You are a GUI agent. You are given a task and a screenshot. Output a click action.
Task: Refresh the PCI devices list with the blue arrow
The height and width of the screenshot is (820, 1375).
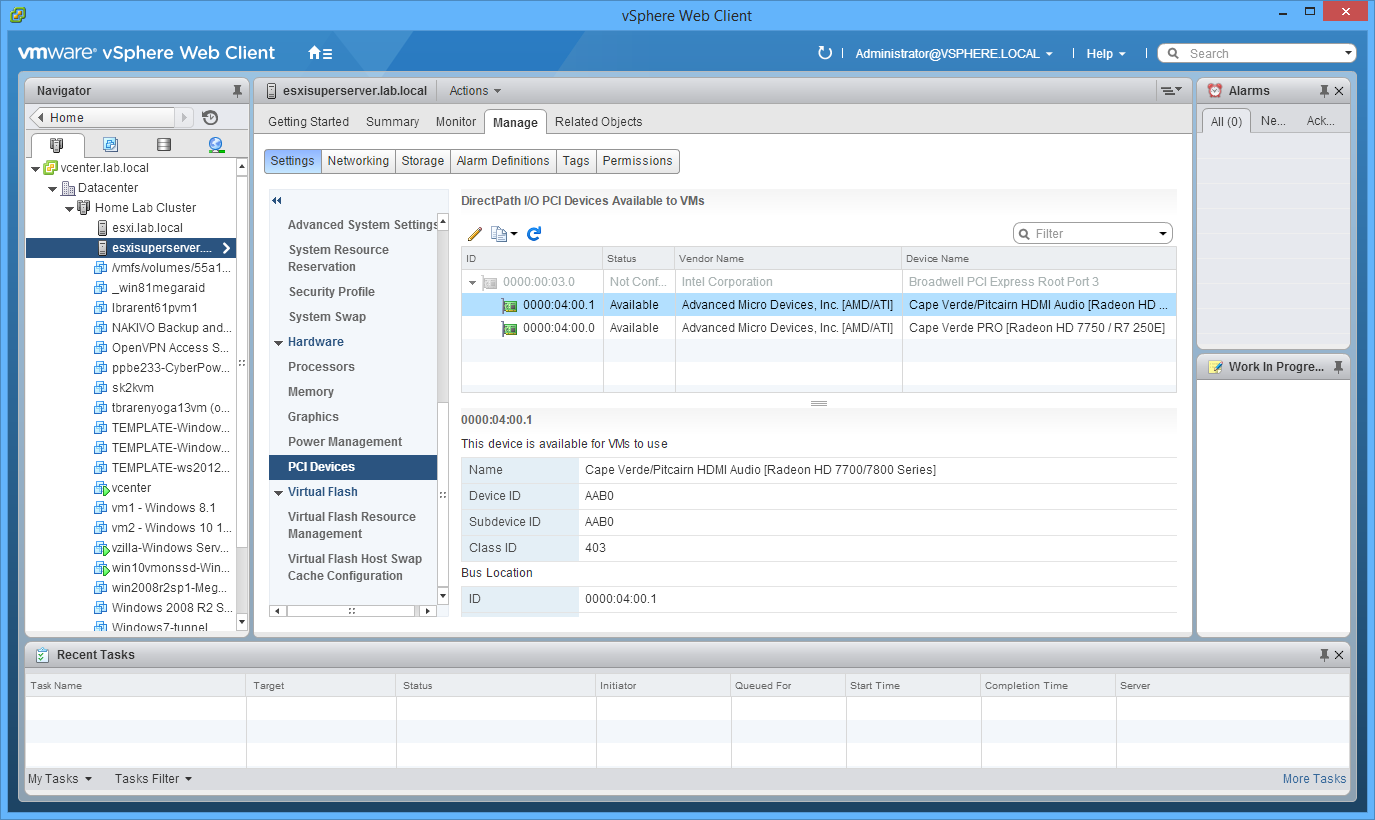[534, 234]
